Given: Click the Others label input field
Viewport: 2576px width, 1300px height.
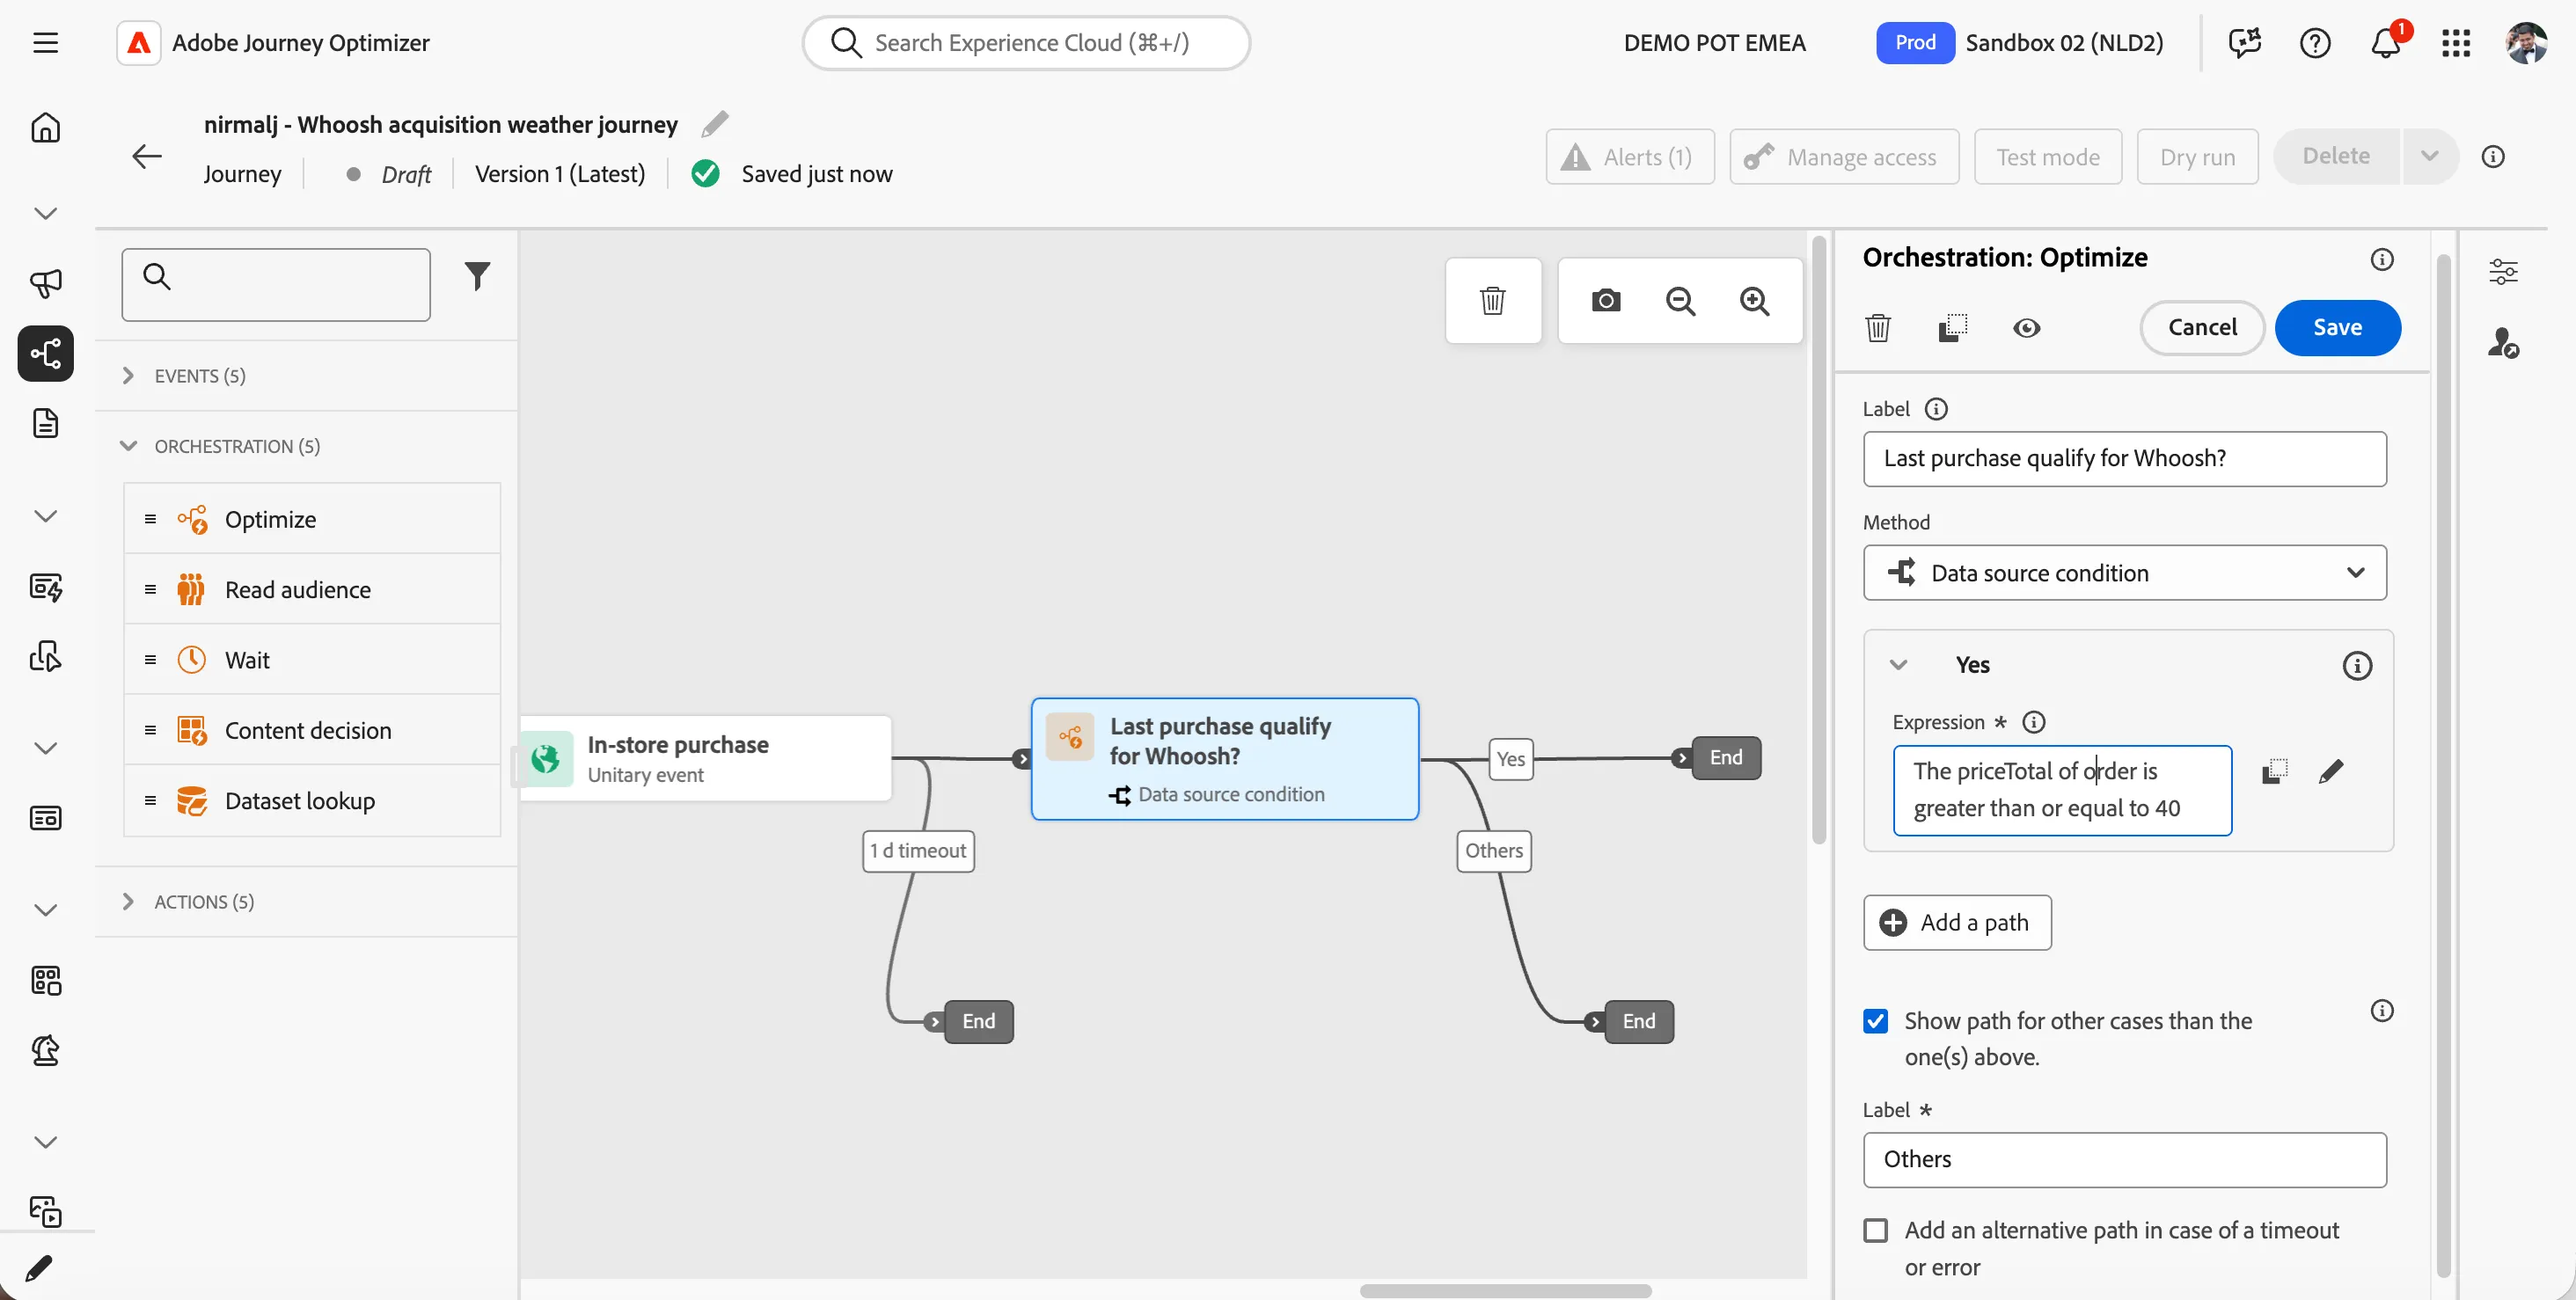Looking at the screenshot, I should pyautogui.click(x=2124, y=1160).
